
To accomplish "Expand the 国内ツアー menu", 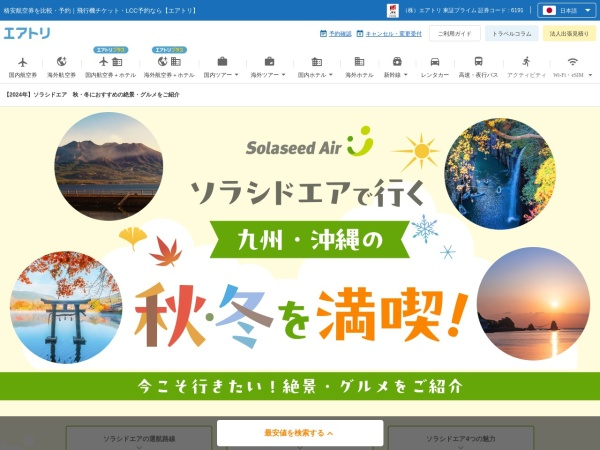I will pyautogui.click(x=236, y=75).
